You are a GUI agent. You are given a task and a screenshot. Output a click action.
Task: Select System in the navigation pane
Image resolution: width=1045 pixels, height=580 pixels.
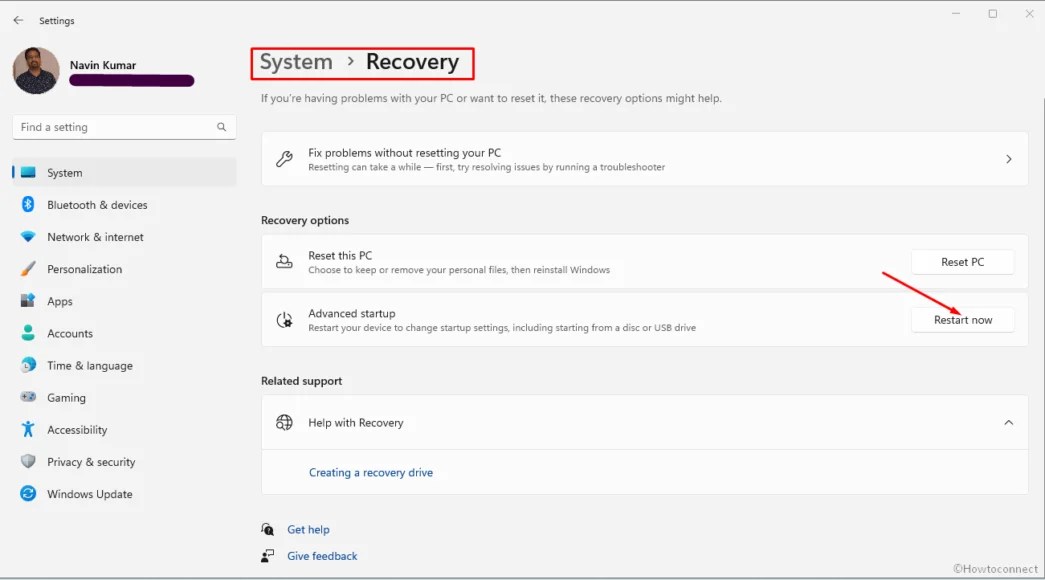tap(64, 172)
